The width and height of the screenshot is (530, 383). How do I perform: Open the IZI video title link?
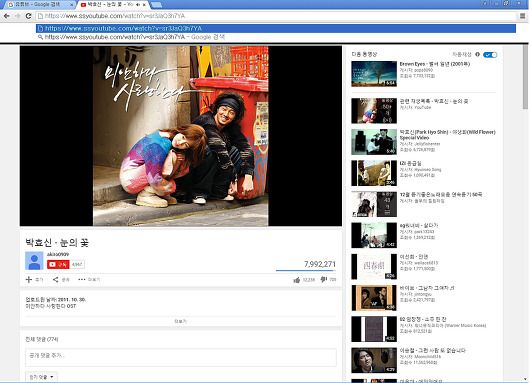click(x=411, y=163)
